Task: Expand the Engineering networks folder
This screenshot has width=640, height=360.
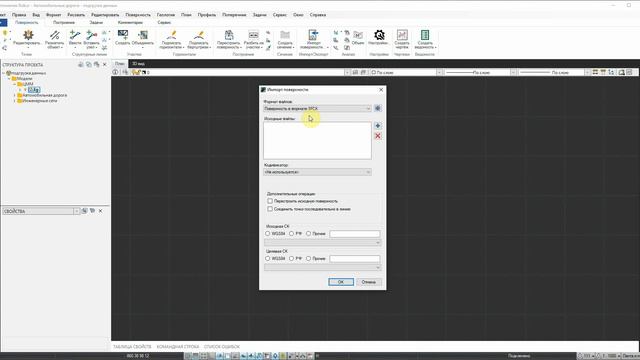Action: (15, 100)
